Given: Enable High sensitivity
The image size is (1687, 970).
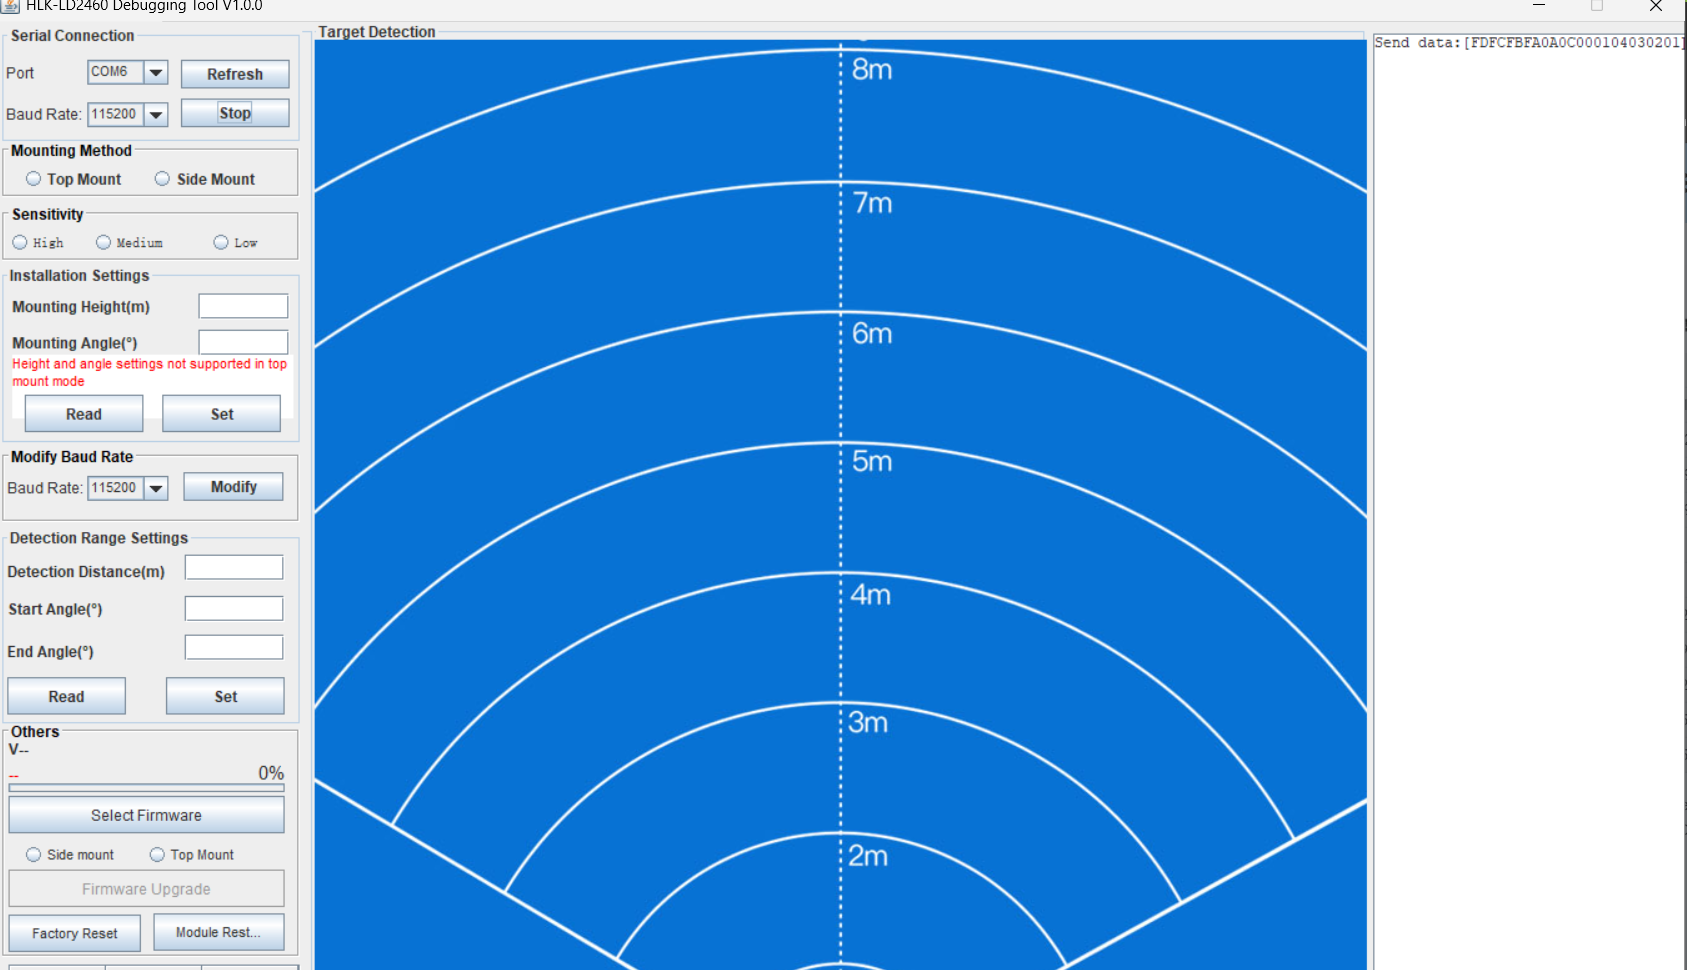Looking at the screenshot, I should pyautogui.click(x=21, y=242).
